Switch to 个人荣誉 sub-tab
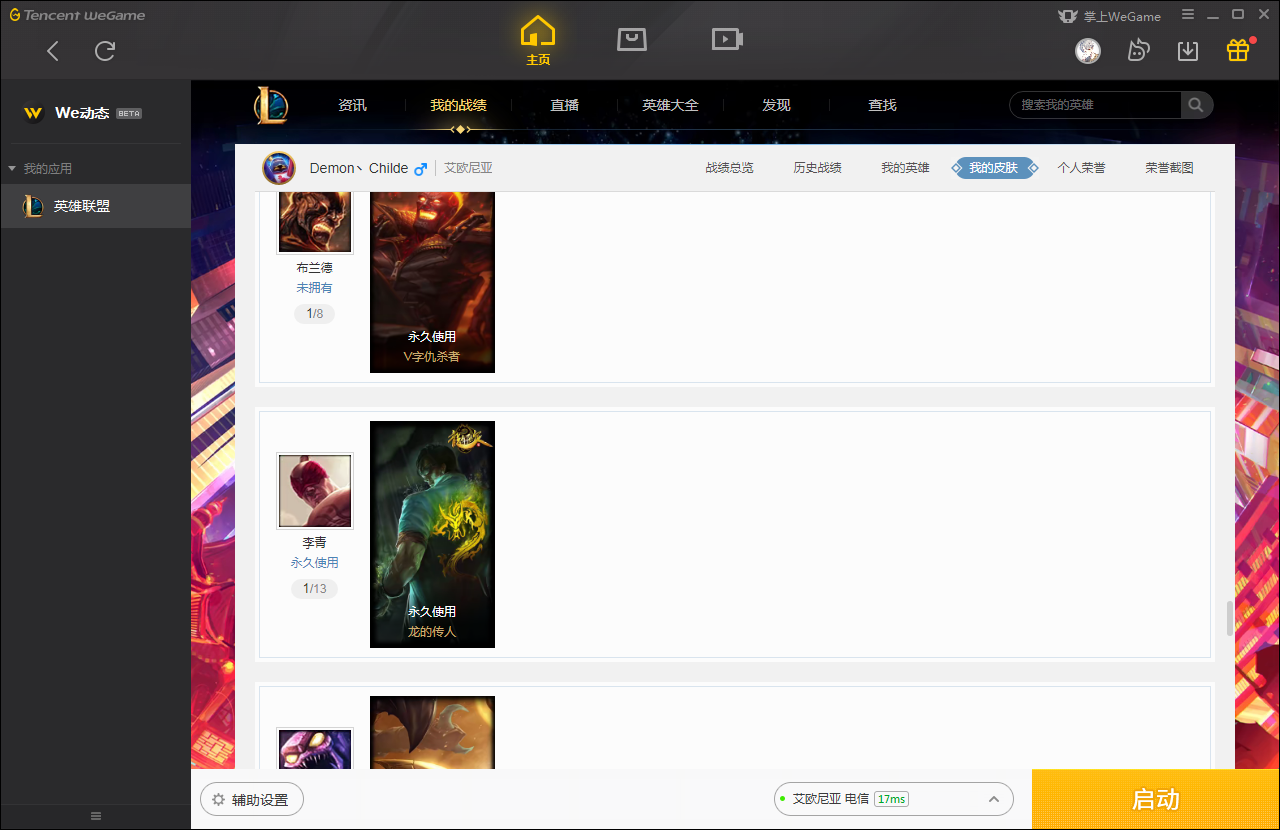Image resolution: width=1280 pixels, height=830 pixels. [x=1081, y=168]
